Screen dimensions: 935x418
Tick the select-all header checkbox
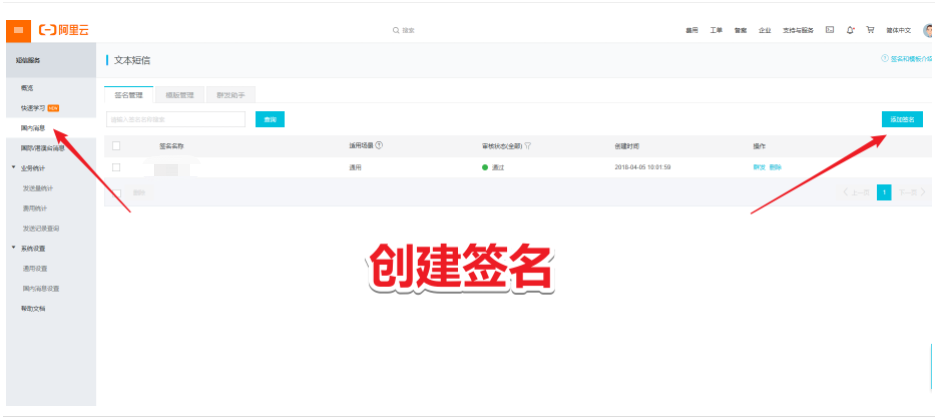(116, 146)
